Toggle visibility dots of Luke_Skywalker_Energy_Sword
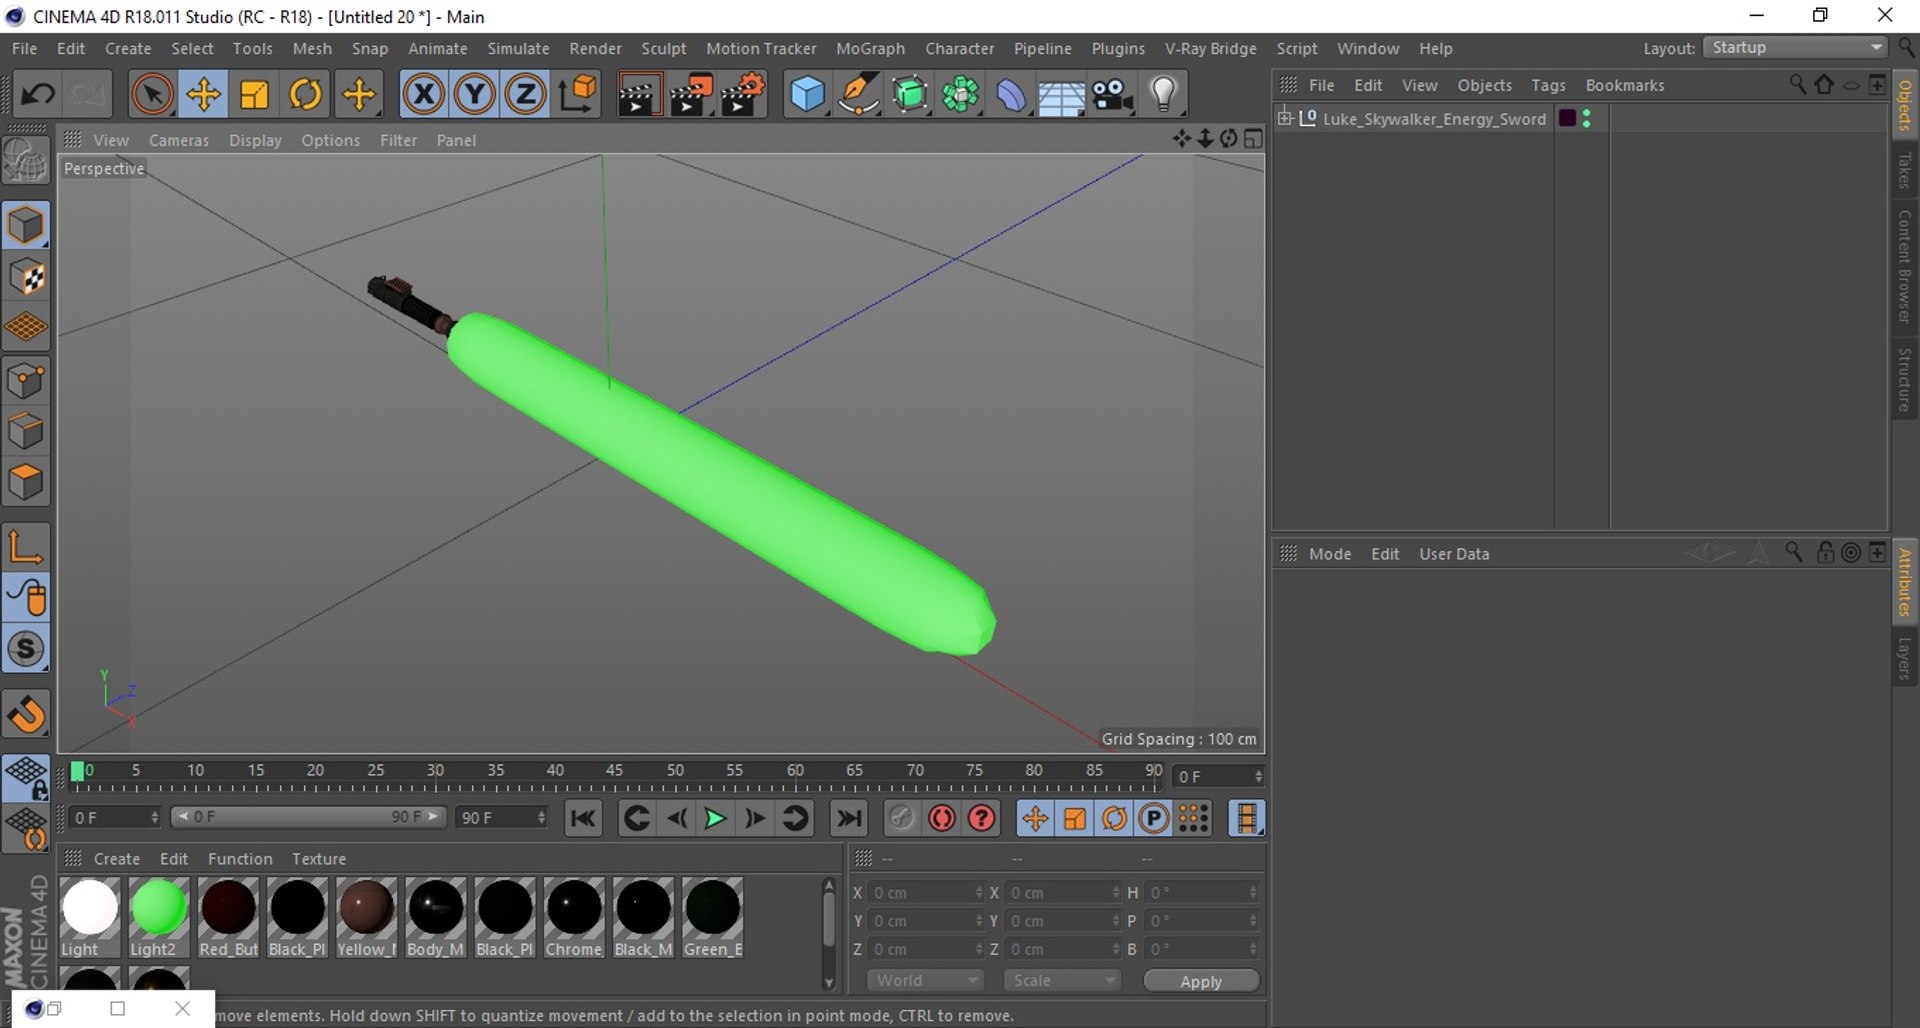 pyautogui.click(x=1587, y=118)
